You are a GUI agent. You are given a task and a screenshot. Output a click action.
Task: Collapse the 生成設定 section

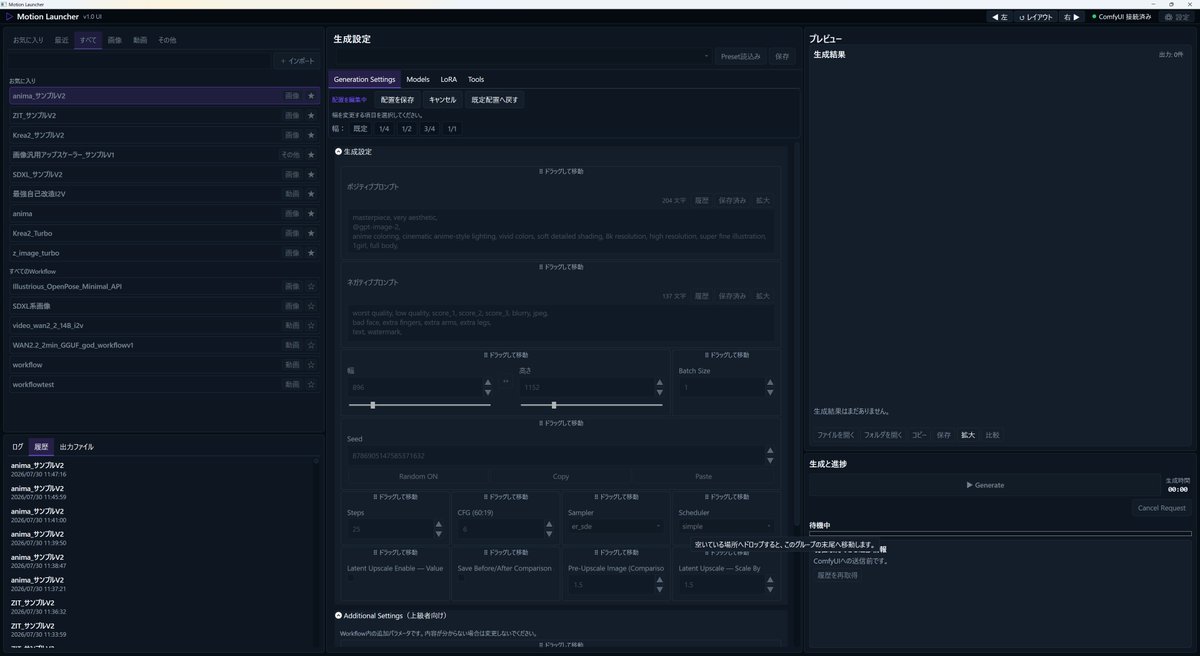pos(339,152)
